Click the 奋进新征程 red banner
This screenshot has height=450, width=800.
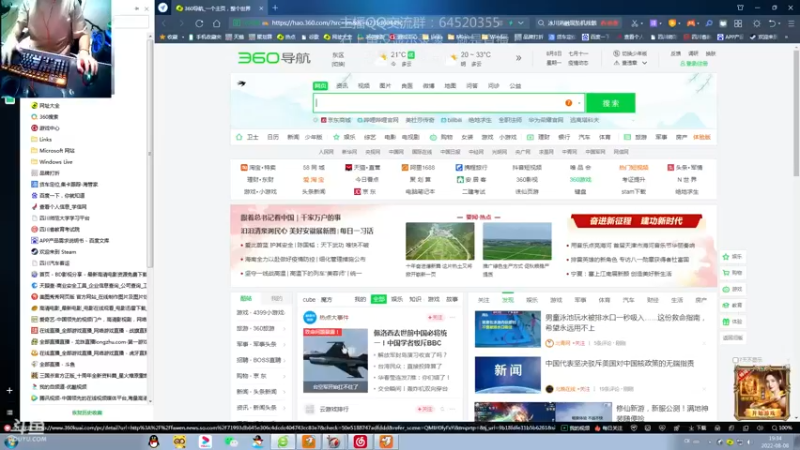[636, 221]
